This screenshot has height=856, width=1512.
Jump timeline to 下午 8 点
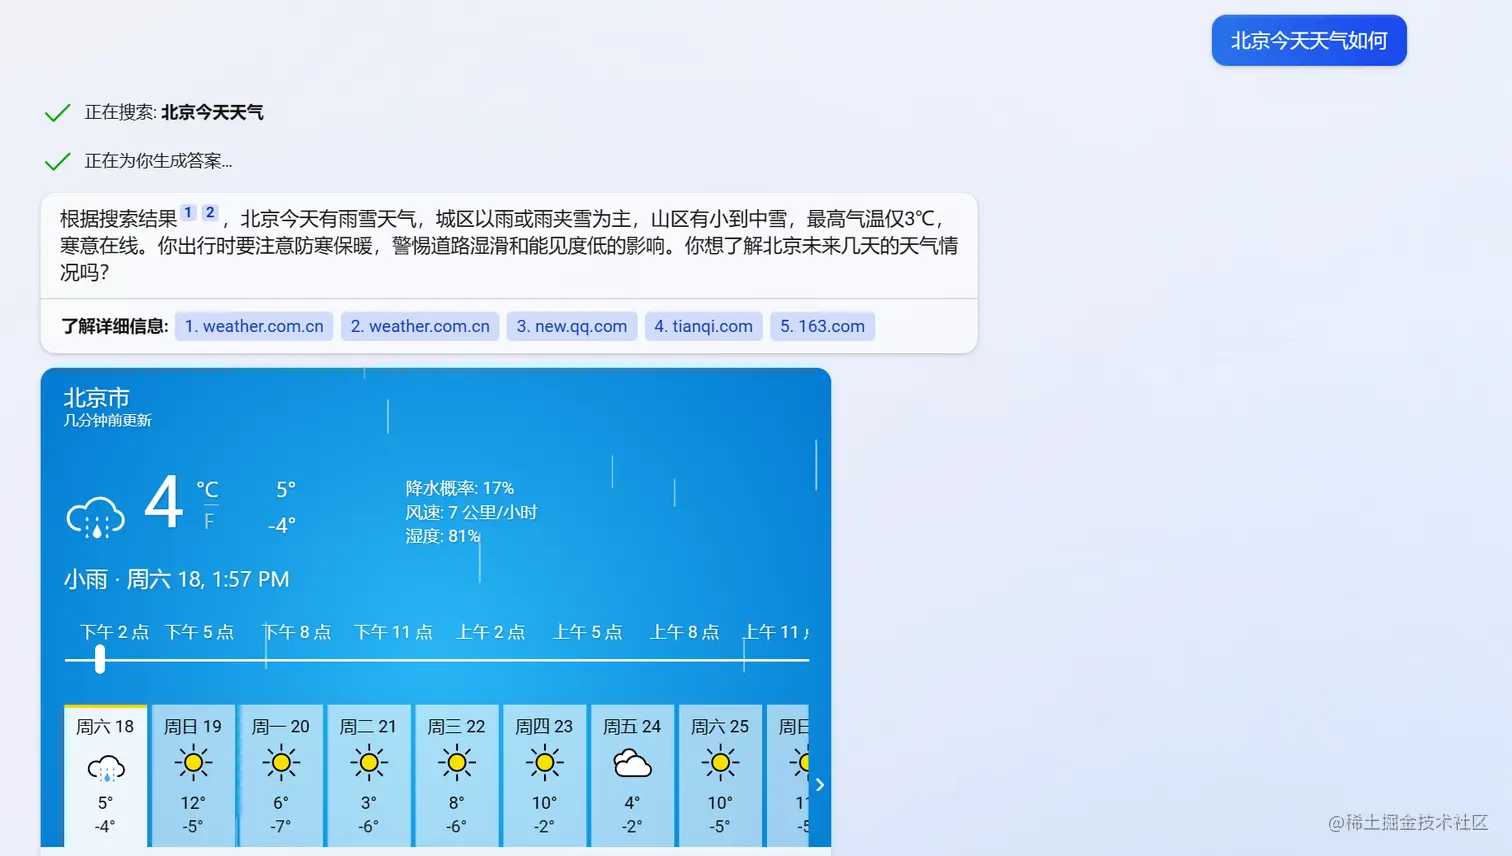pyautogui.click(x=297, y=632)
